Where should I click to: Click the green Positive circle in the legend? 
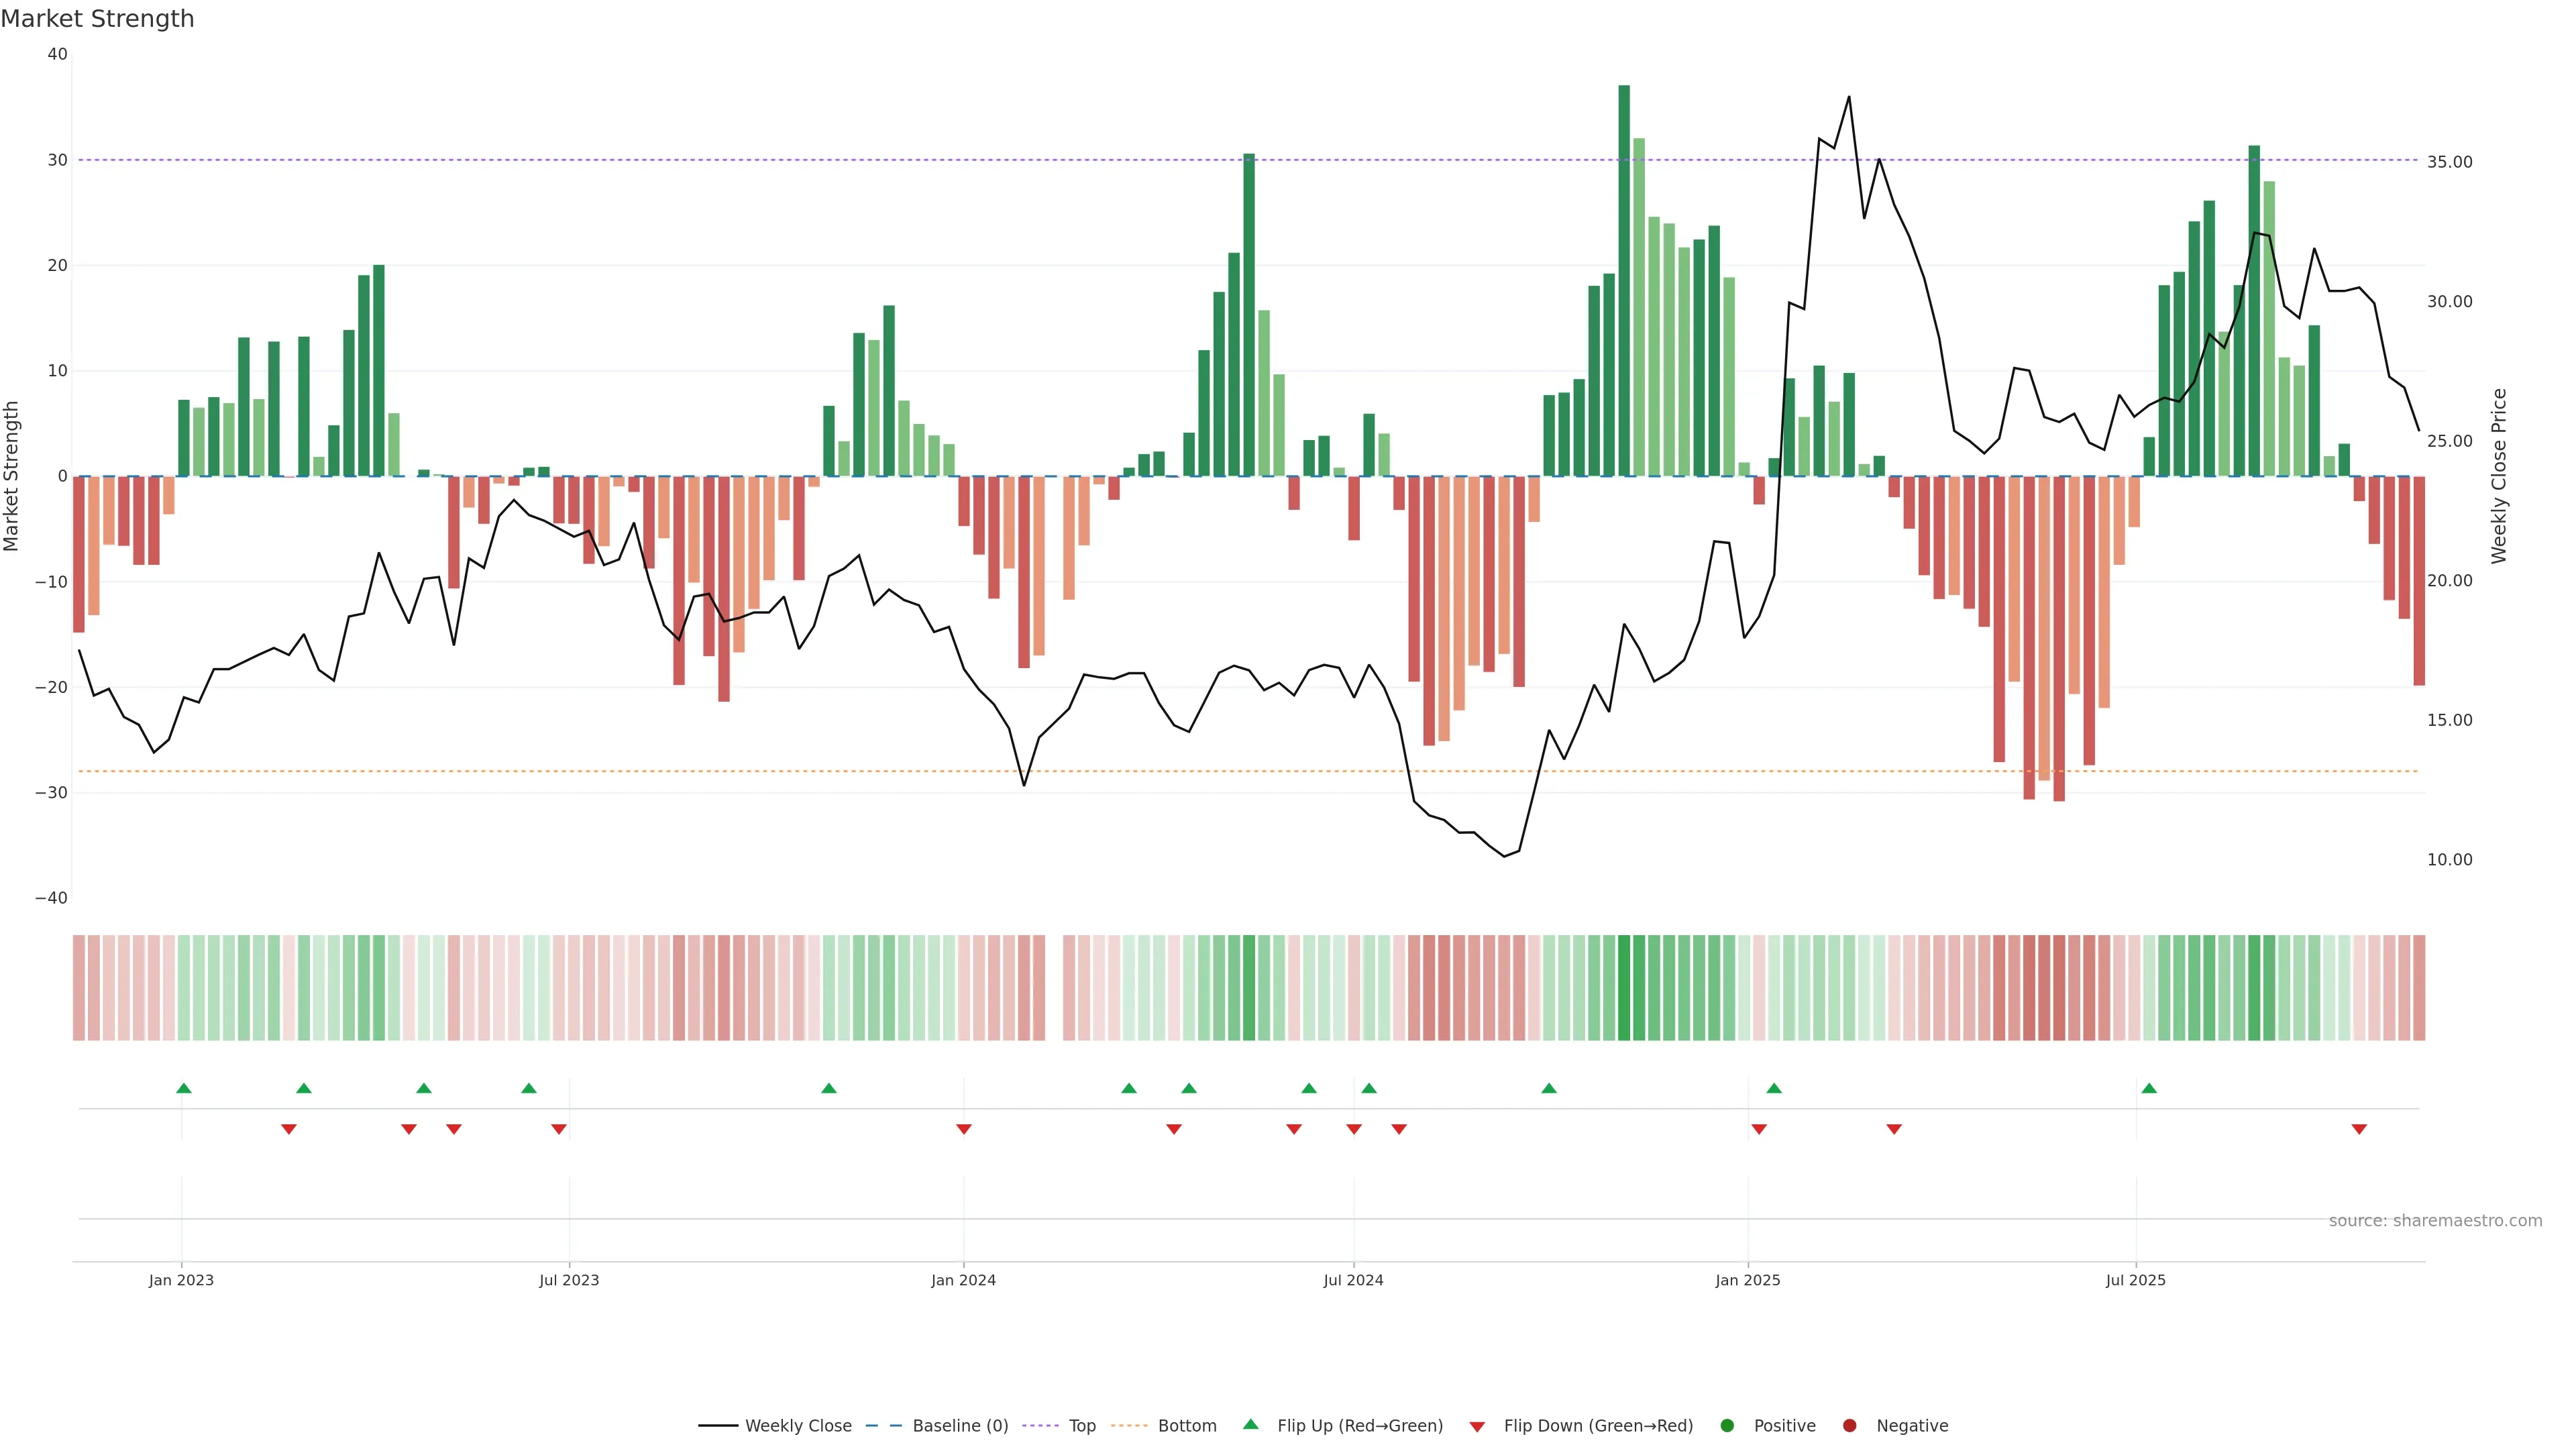(x=1727, y=1425)
